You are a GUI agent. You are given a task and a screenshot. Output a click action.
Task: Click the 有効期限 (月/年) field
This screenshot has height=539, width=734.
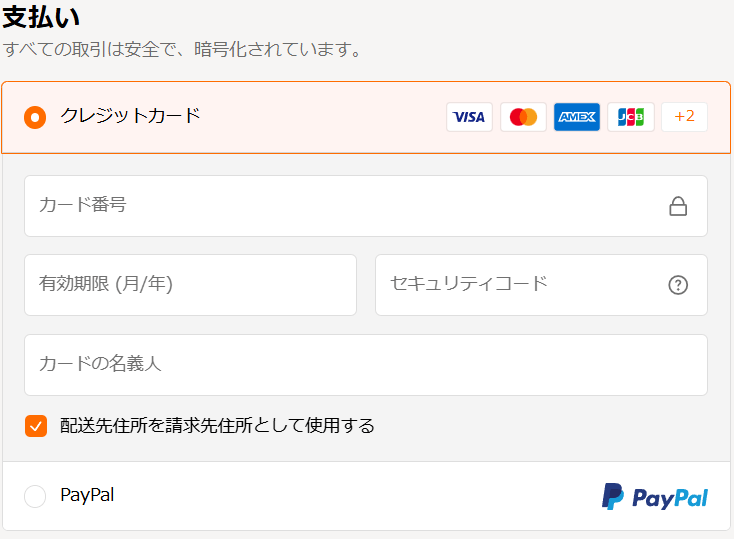[190, 285]
